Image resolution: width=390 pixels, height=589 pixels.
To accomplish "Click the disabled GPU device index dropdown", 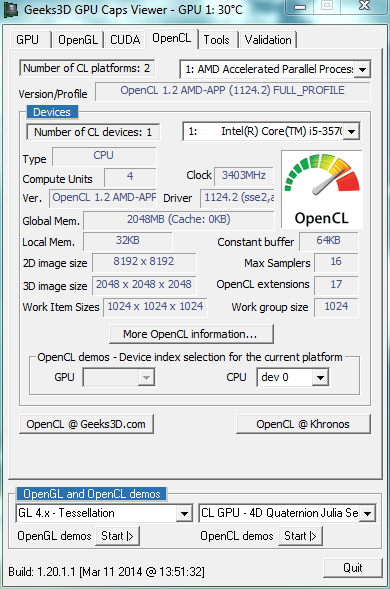I will (119, 378).
